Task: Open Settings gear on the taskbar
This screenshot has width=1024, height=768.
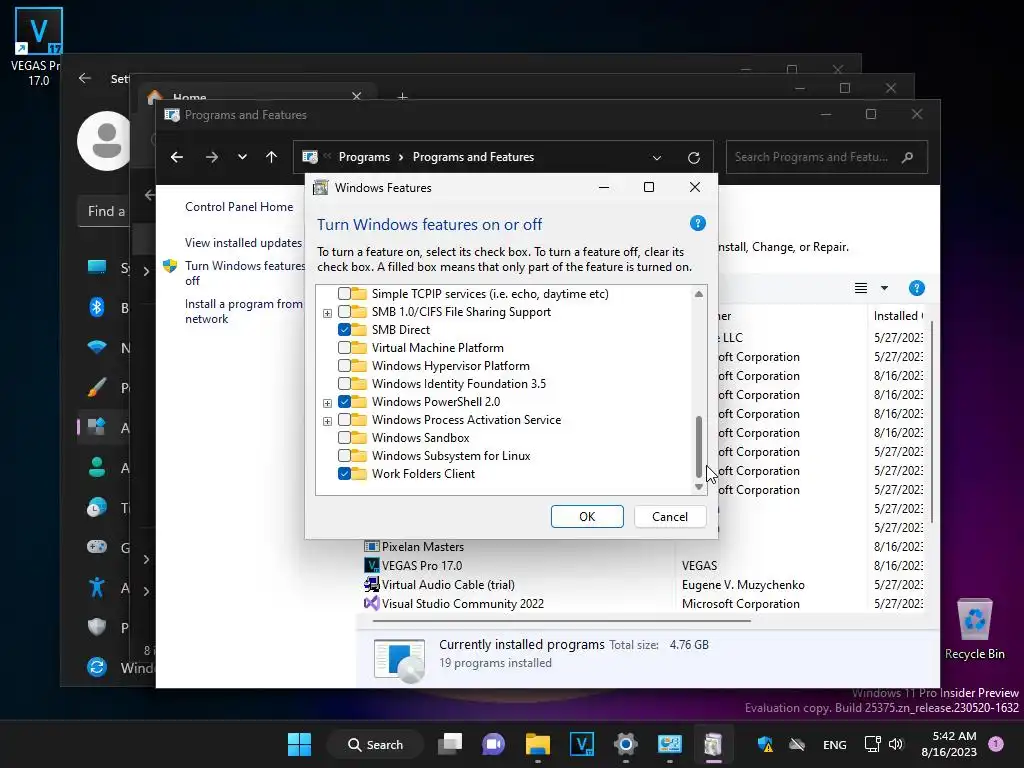Action: [x=625, y=744]
